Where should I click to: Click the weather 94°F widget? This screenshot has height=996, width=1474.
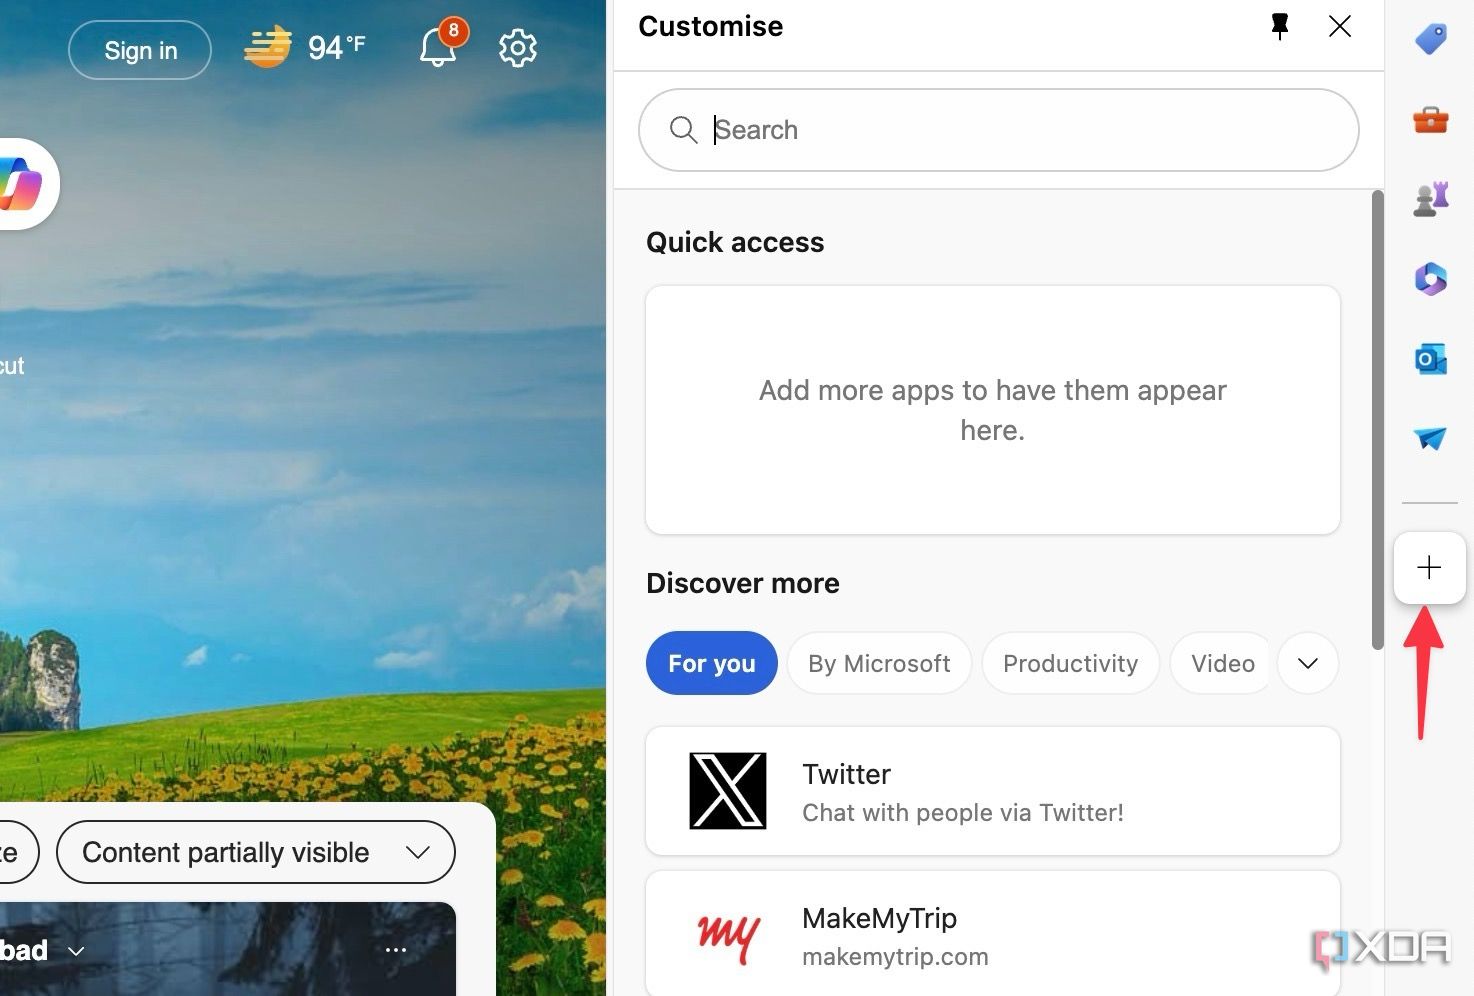pyautogui.click(x=305, y=47)
